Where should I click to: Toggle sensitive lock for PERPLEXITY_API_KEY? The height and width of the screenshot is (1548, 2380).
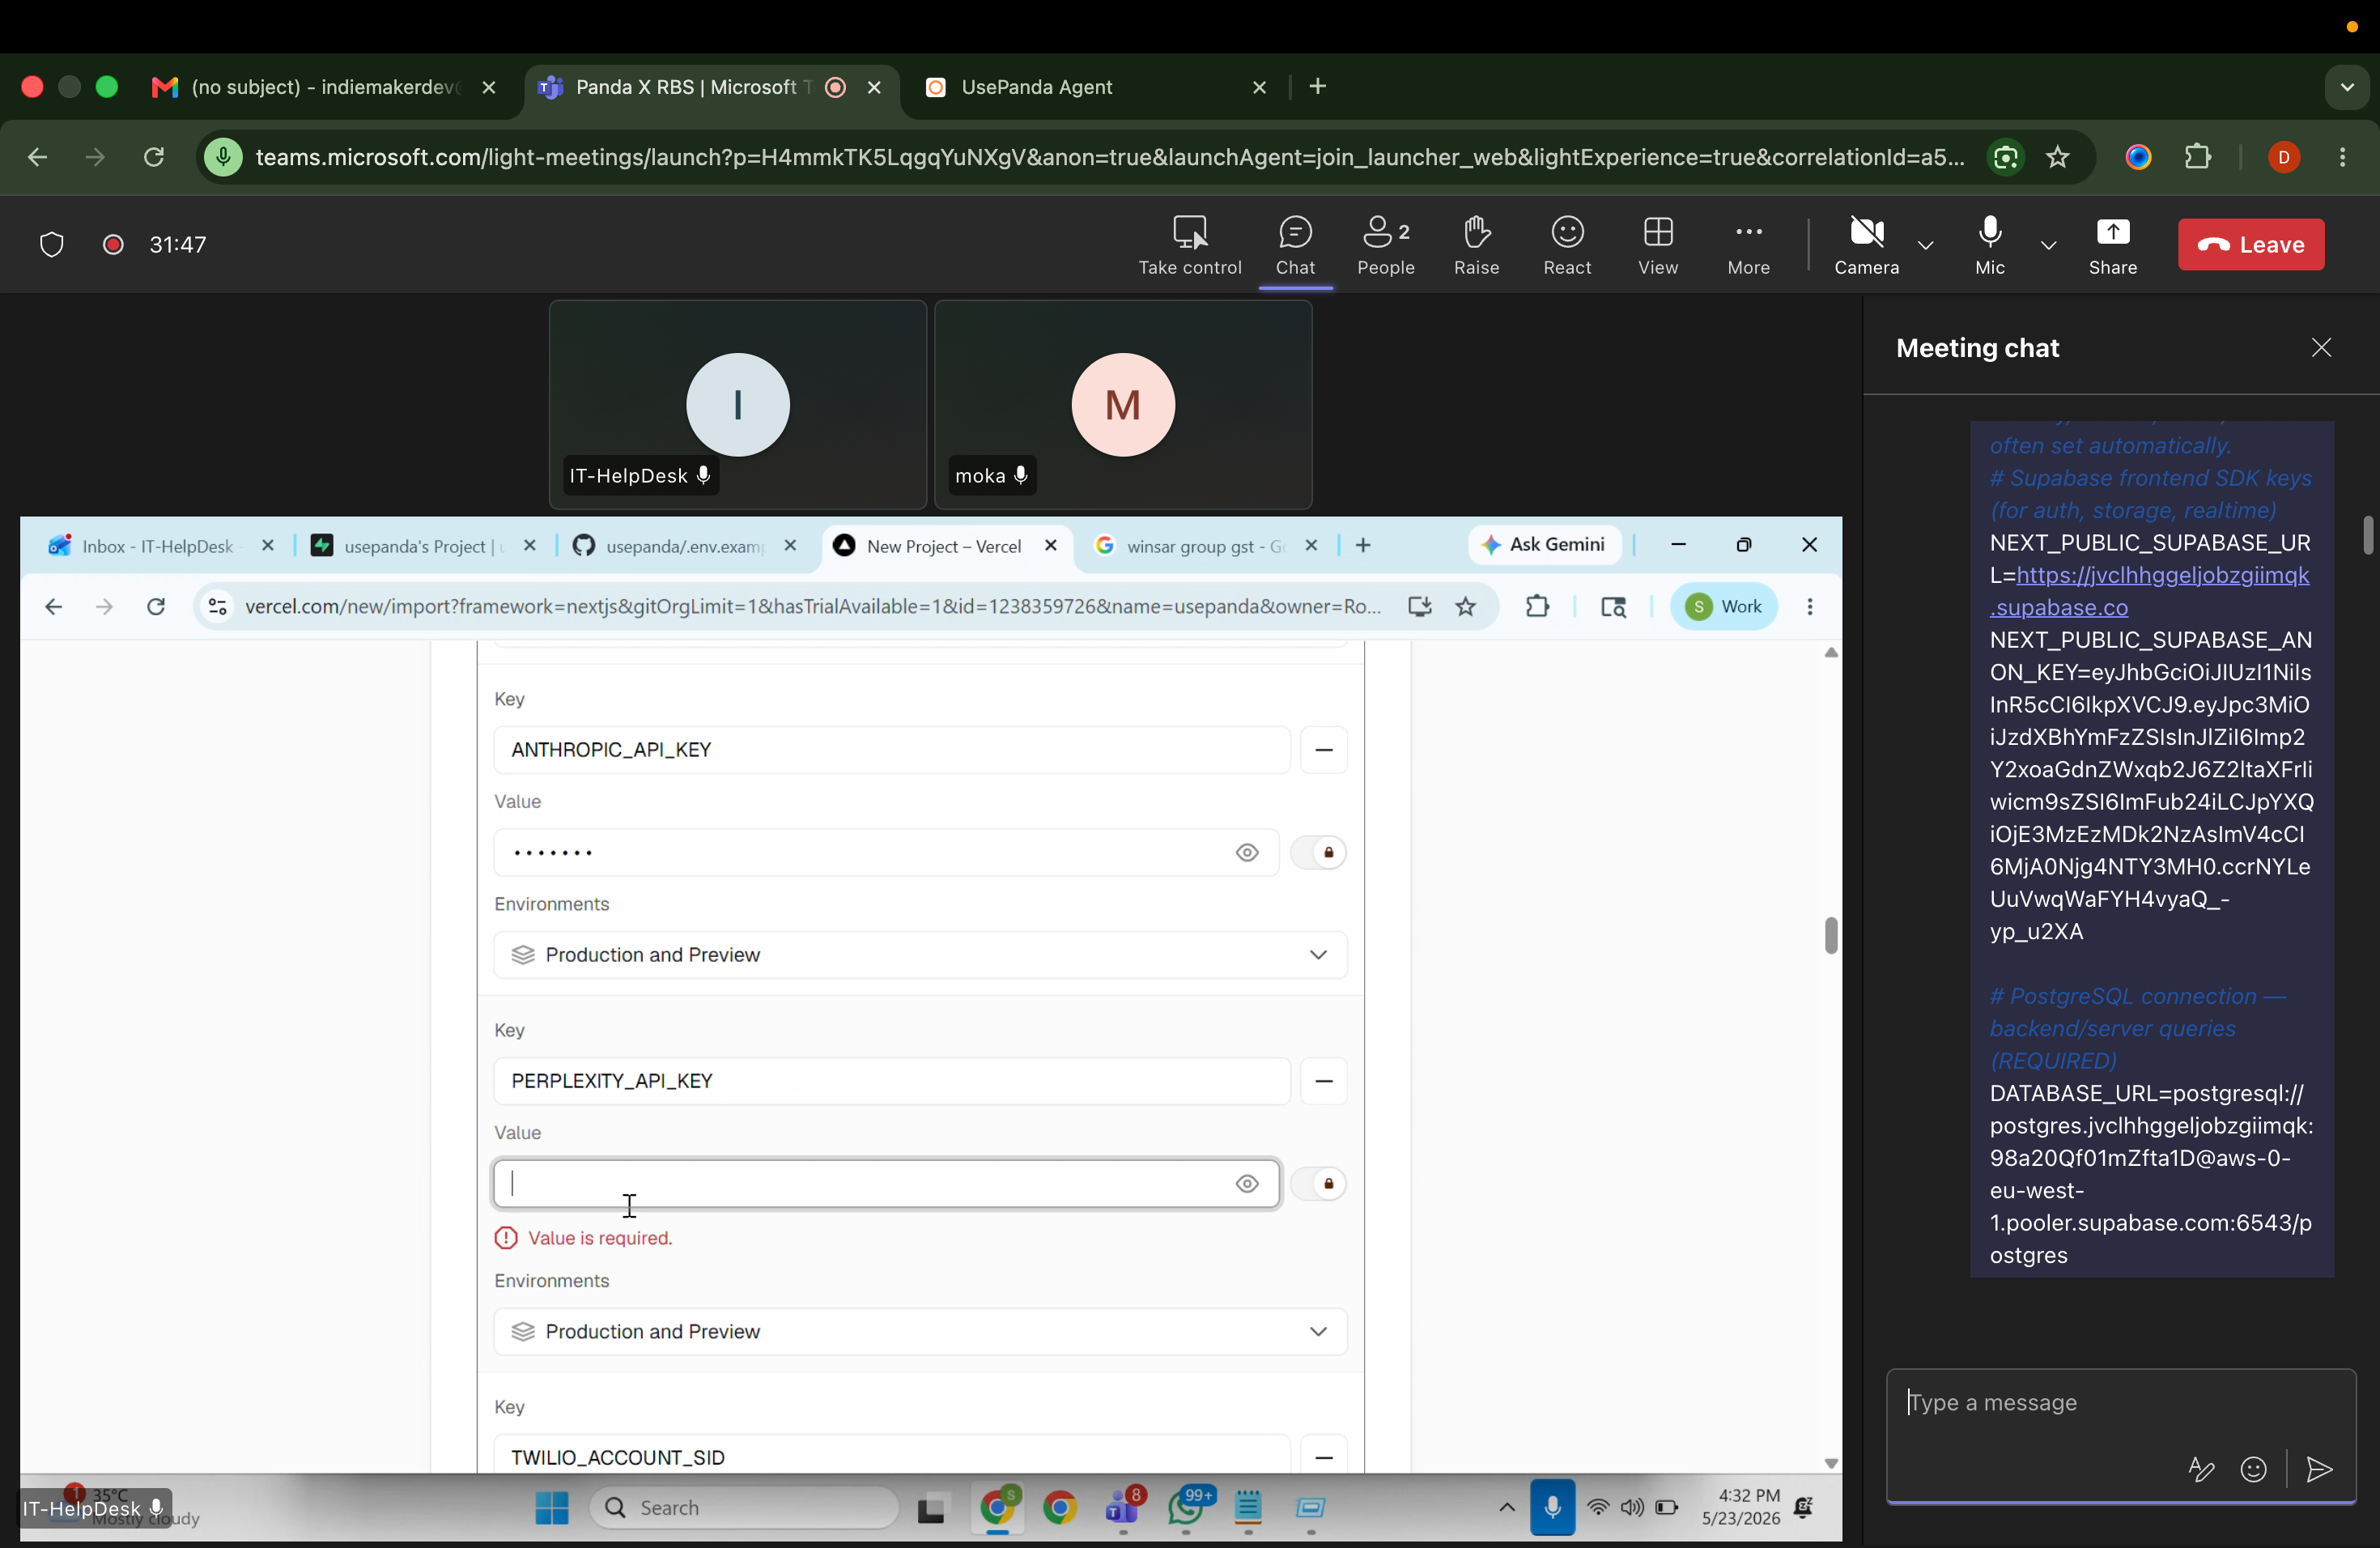(x=1318, y=1184)
